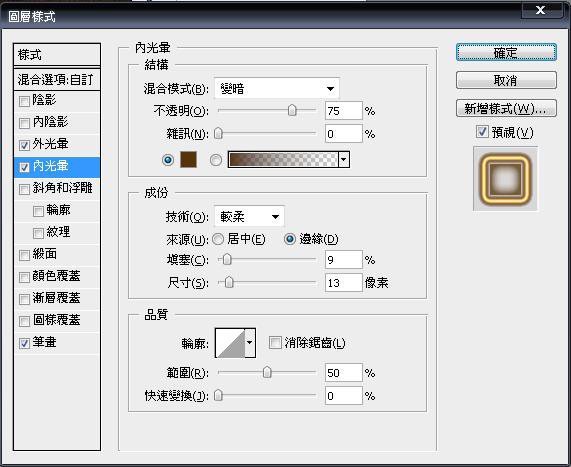571x467 pixels.
Task: Select the solid color radio button
Action: click(x=168, y=160)
